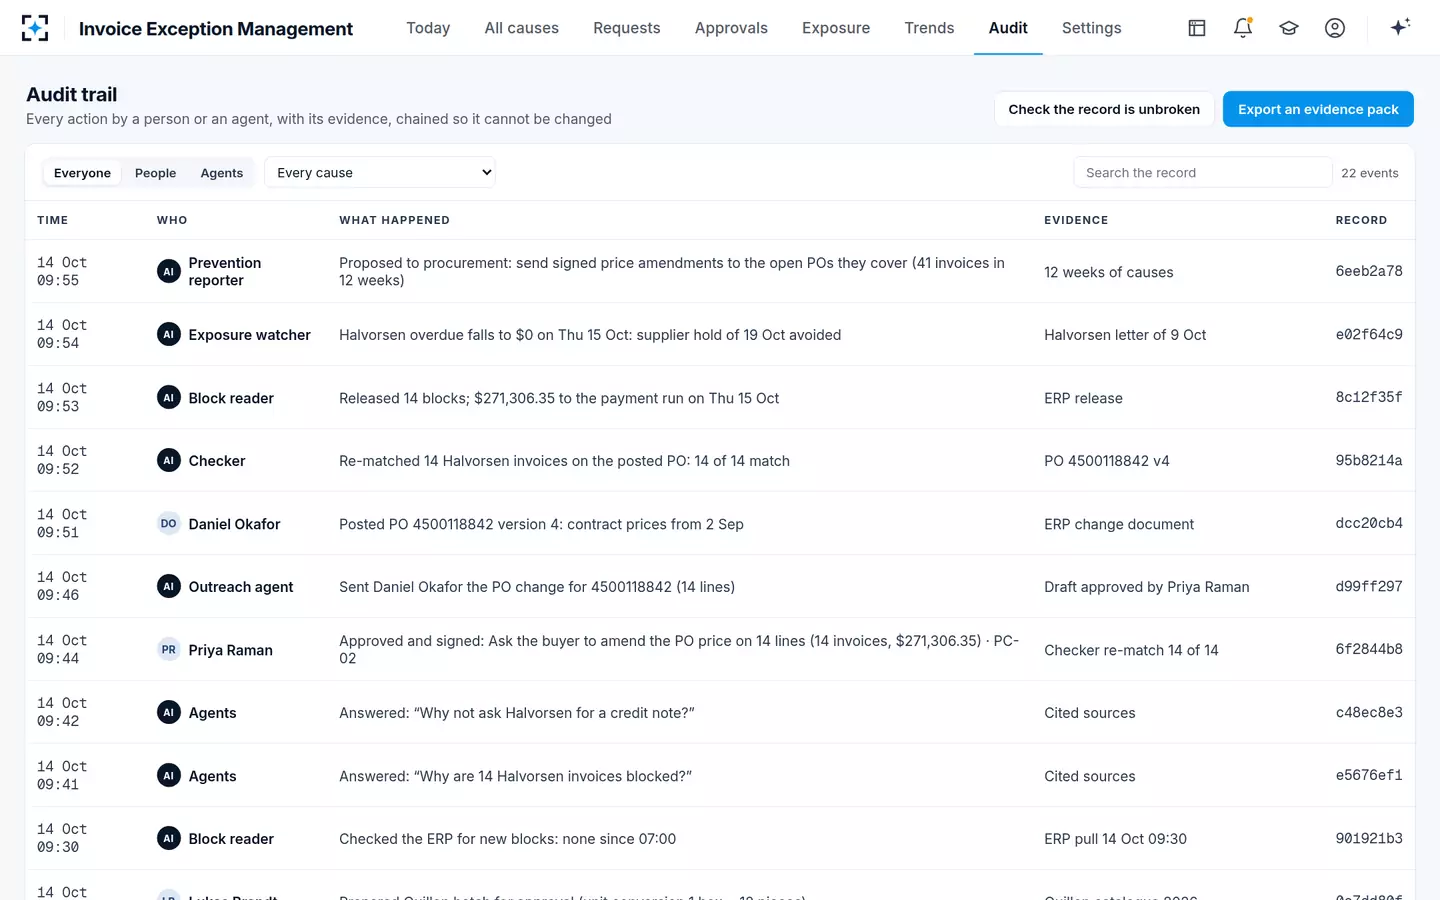Filter the audit trail to Agents
Screen dimensions: 1440x900
click(222, 173)
